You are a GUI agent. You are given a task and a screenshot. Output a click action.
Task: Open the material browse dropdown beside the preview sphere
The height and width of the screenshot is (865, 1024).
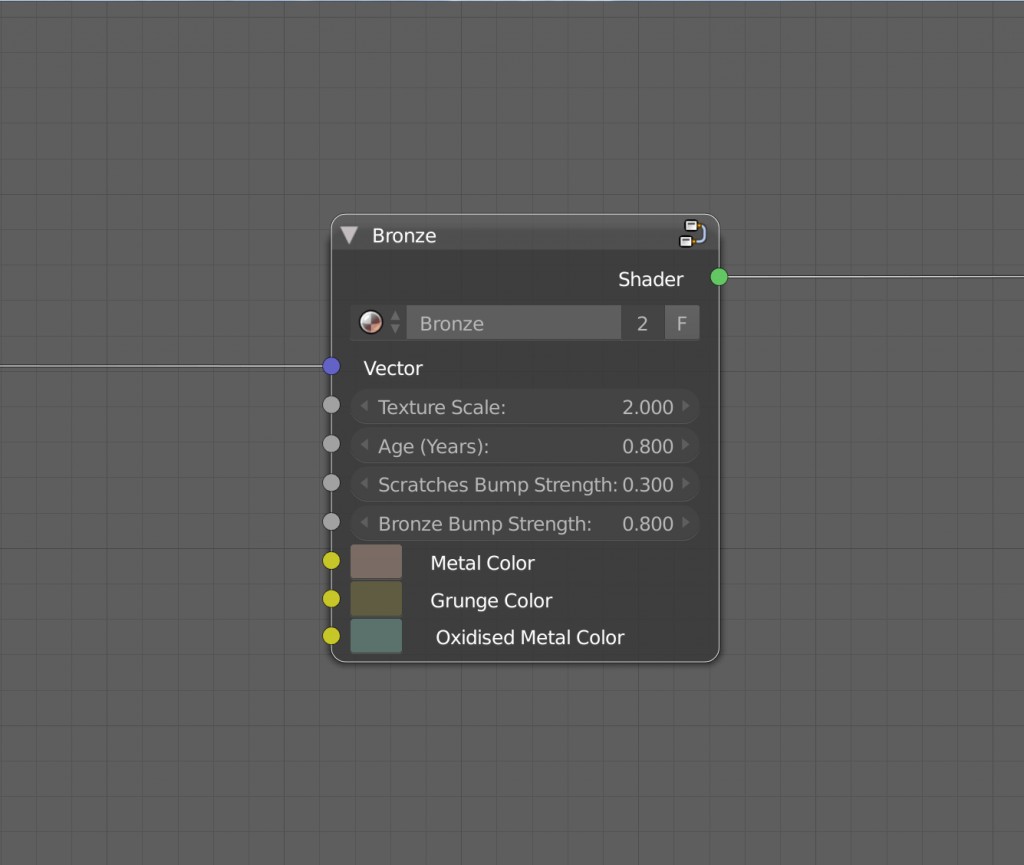pos(395,322)
